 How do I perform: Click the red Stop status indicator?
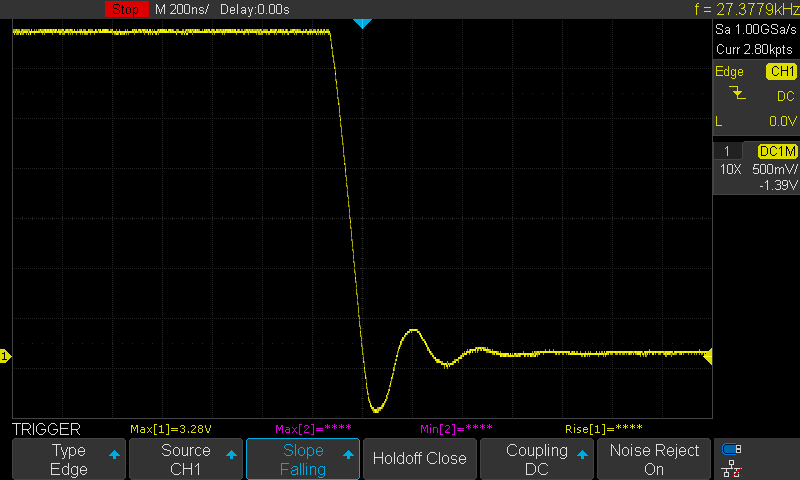tap(125, 9)
